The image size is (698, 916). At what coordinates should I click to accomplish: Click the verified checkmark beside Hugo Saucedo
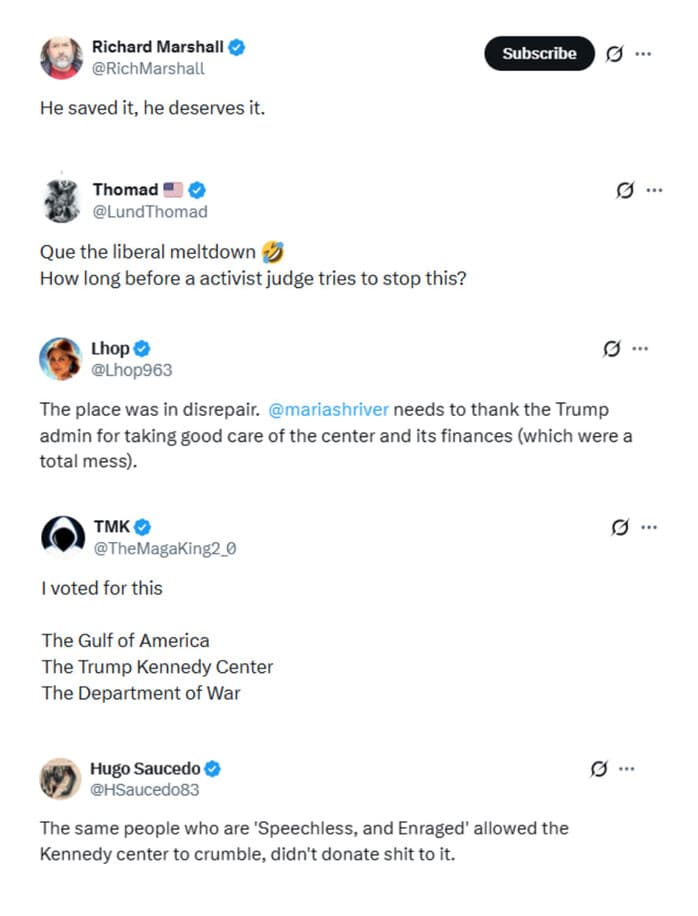point(211,768)
